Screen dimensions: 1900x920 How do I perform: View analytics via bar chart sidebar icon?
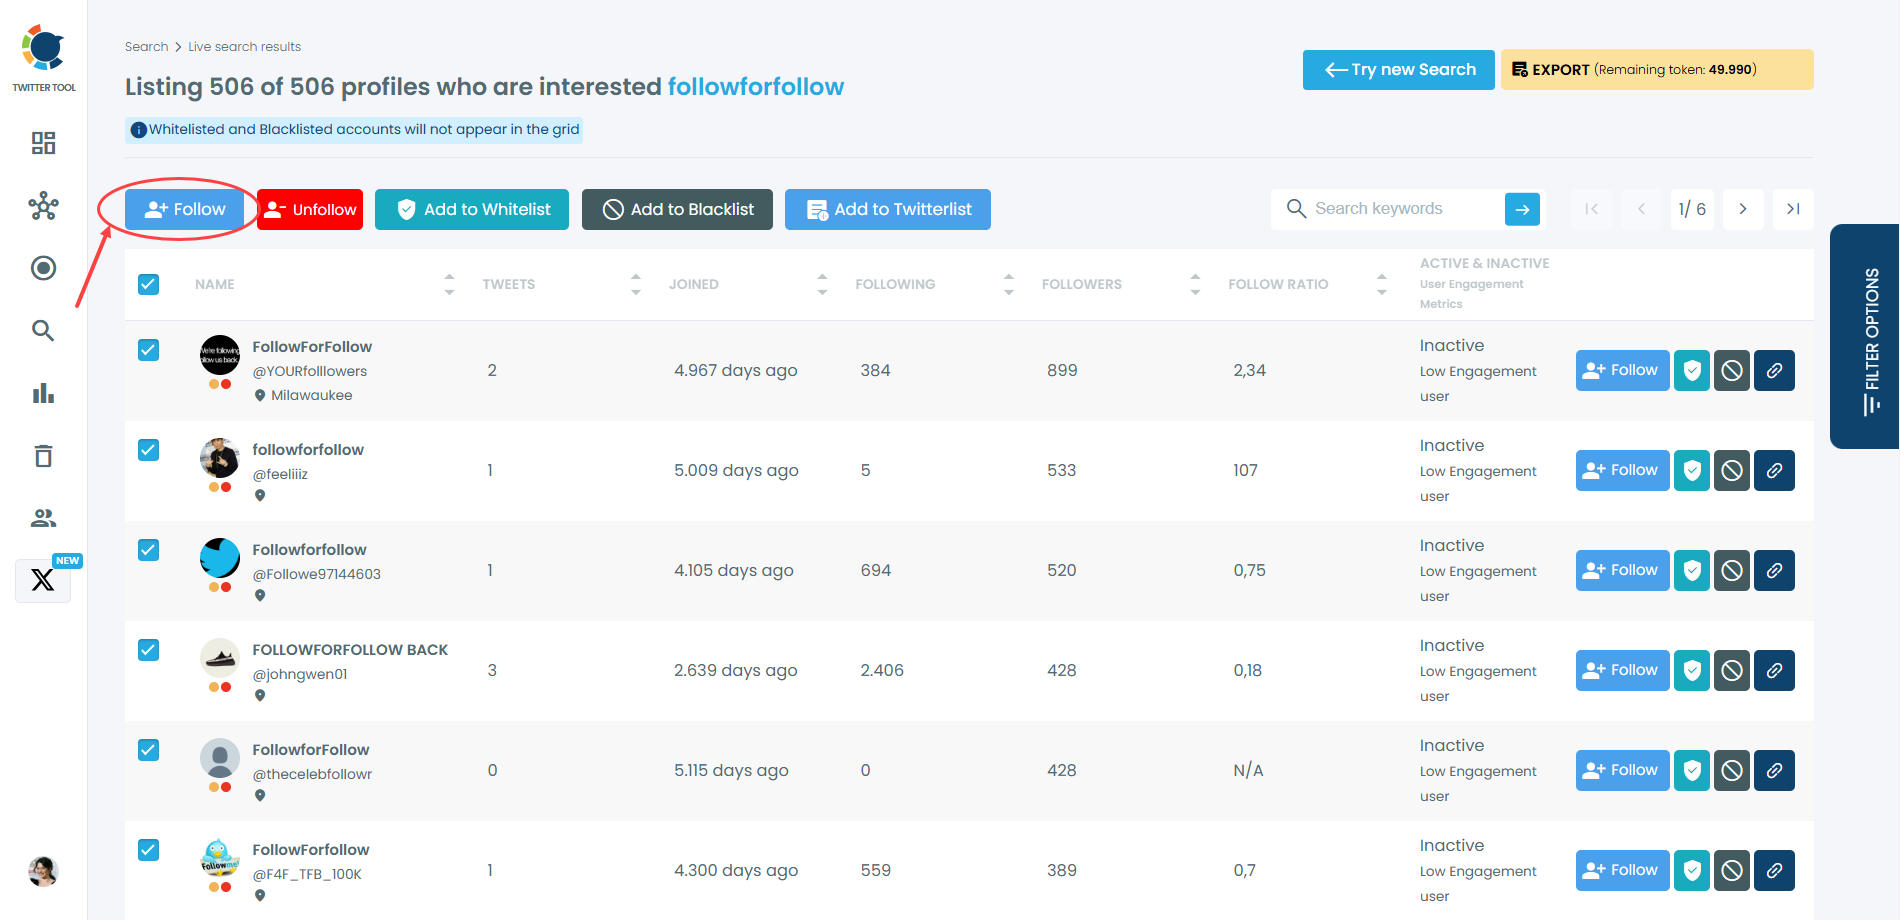[43, 393]
